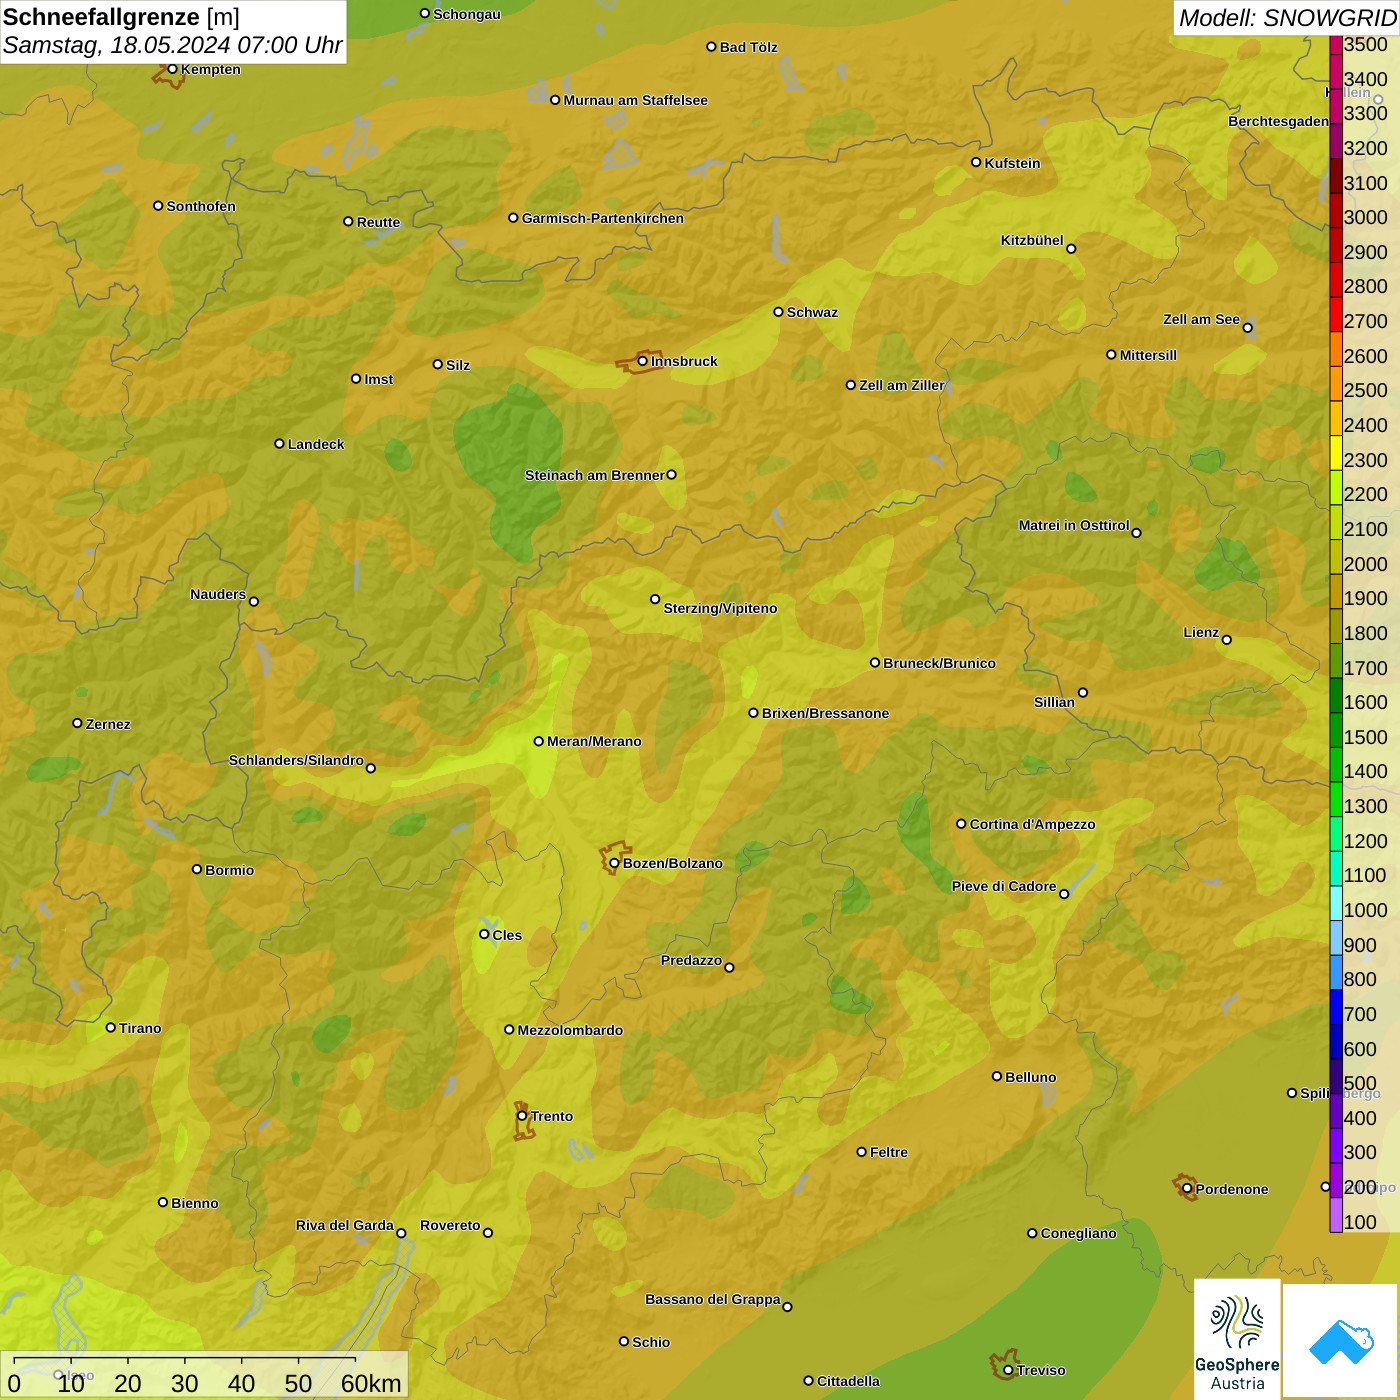Click the Belluno location dot
Screen dimensions: 1400x1400
[x=997, y=1076]
